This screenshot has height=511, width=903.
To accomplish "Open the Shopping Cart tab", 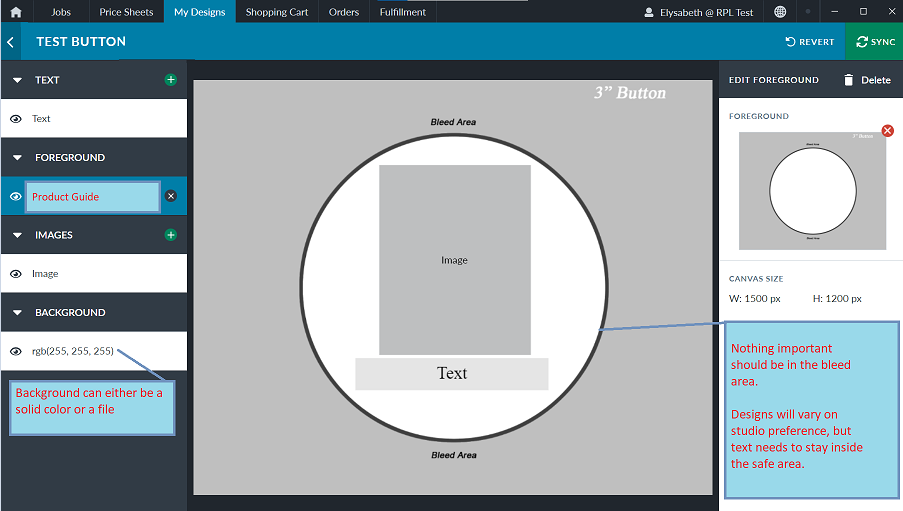I will tap(277, 12).
